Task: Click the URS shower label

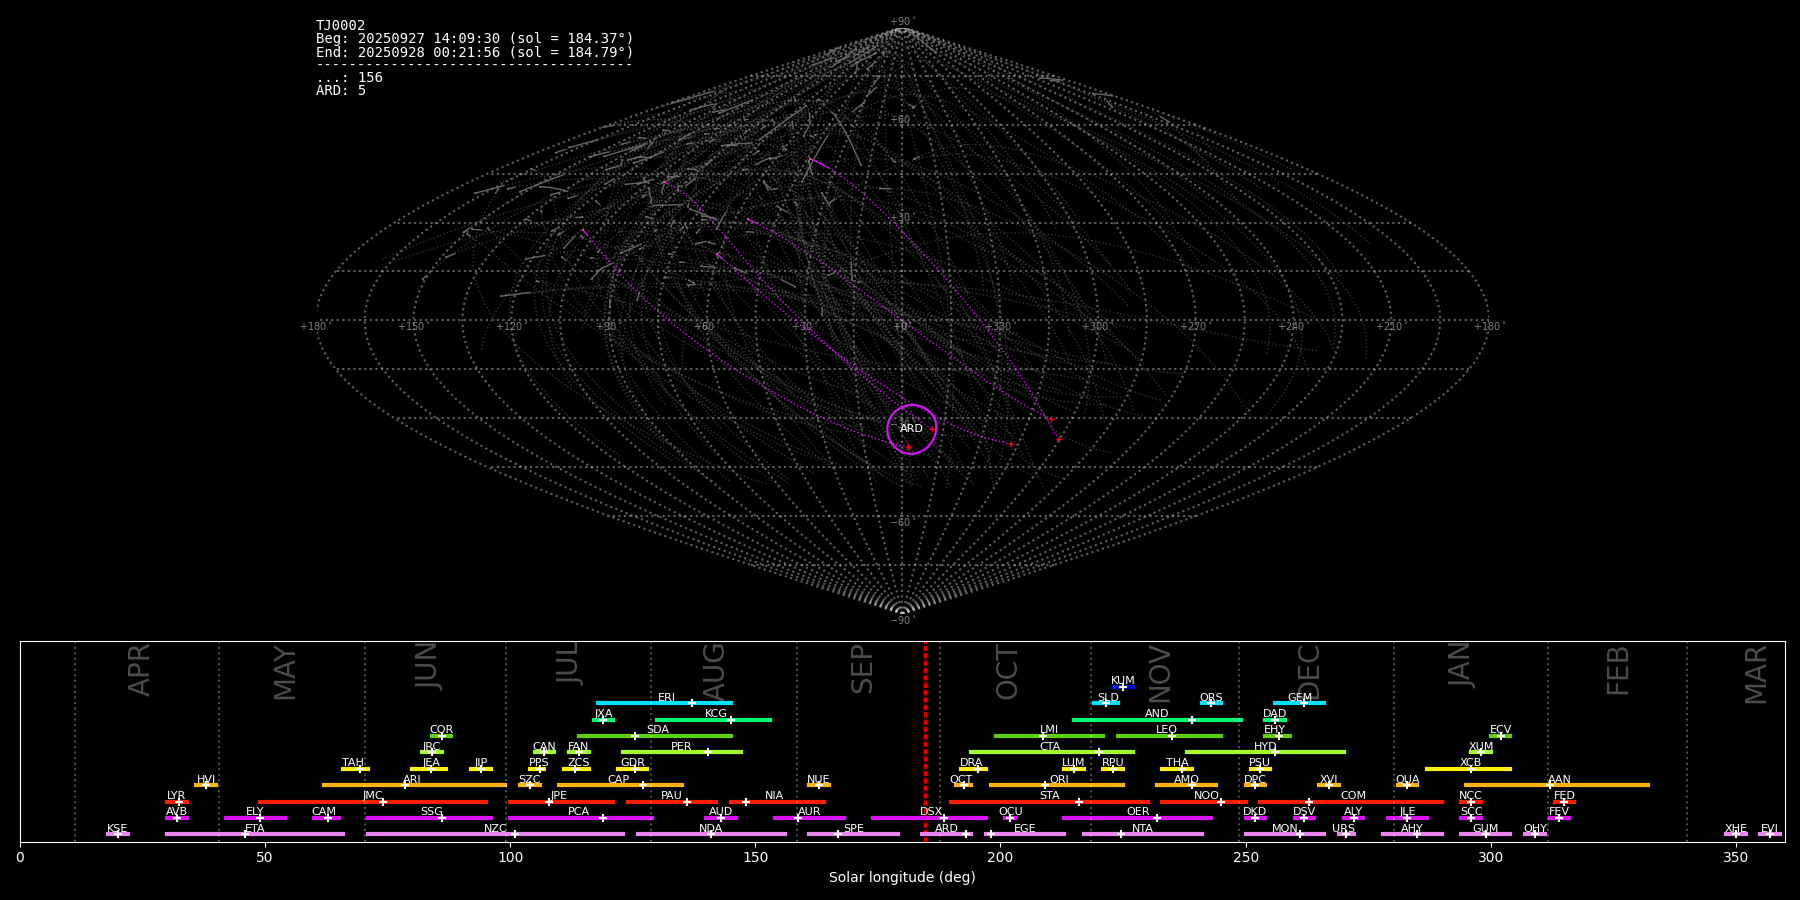Action: 1344,829
